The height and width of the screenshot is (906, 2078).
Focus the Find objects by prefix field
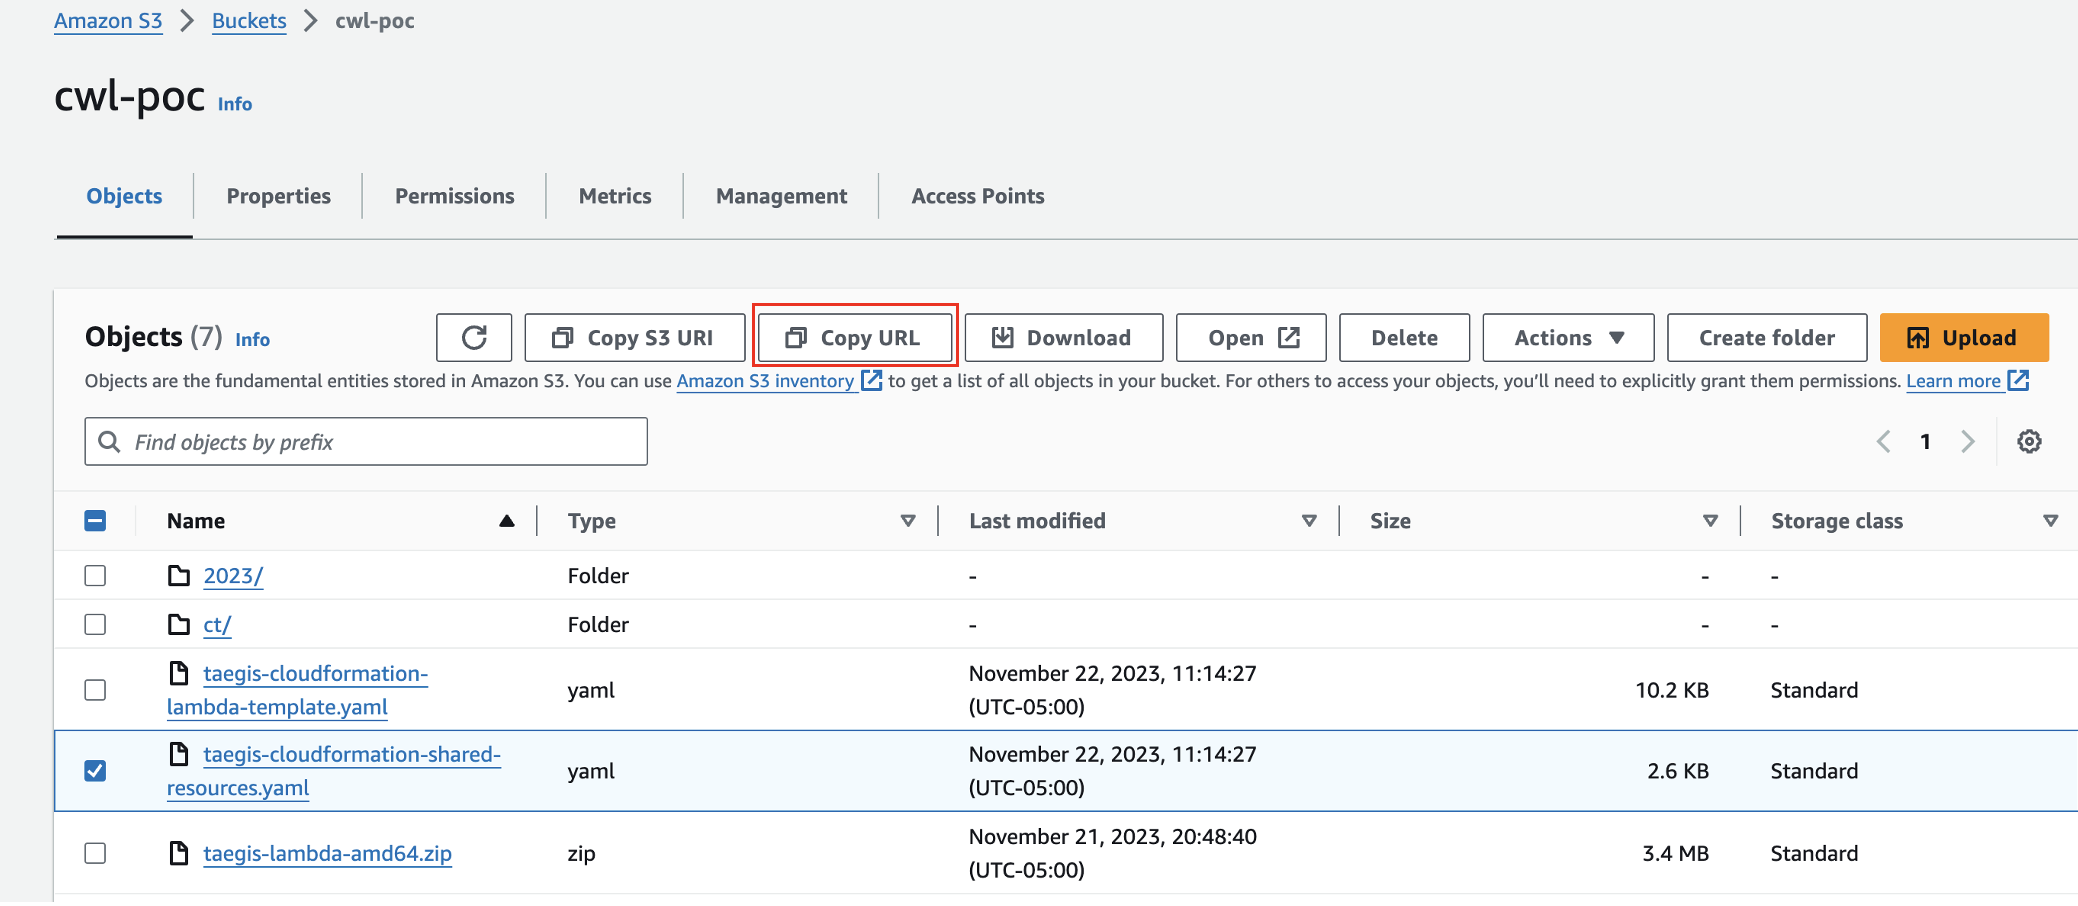(x=366, y=442)
